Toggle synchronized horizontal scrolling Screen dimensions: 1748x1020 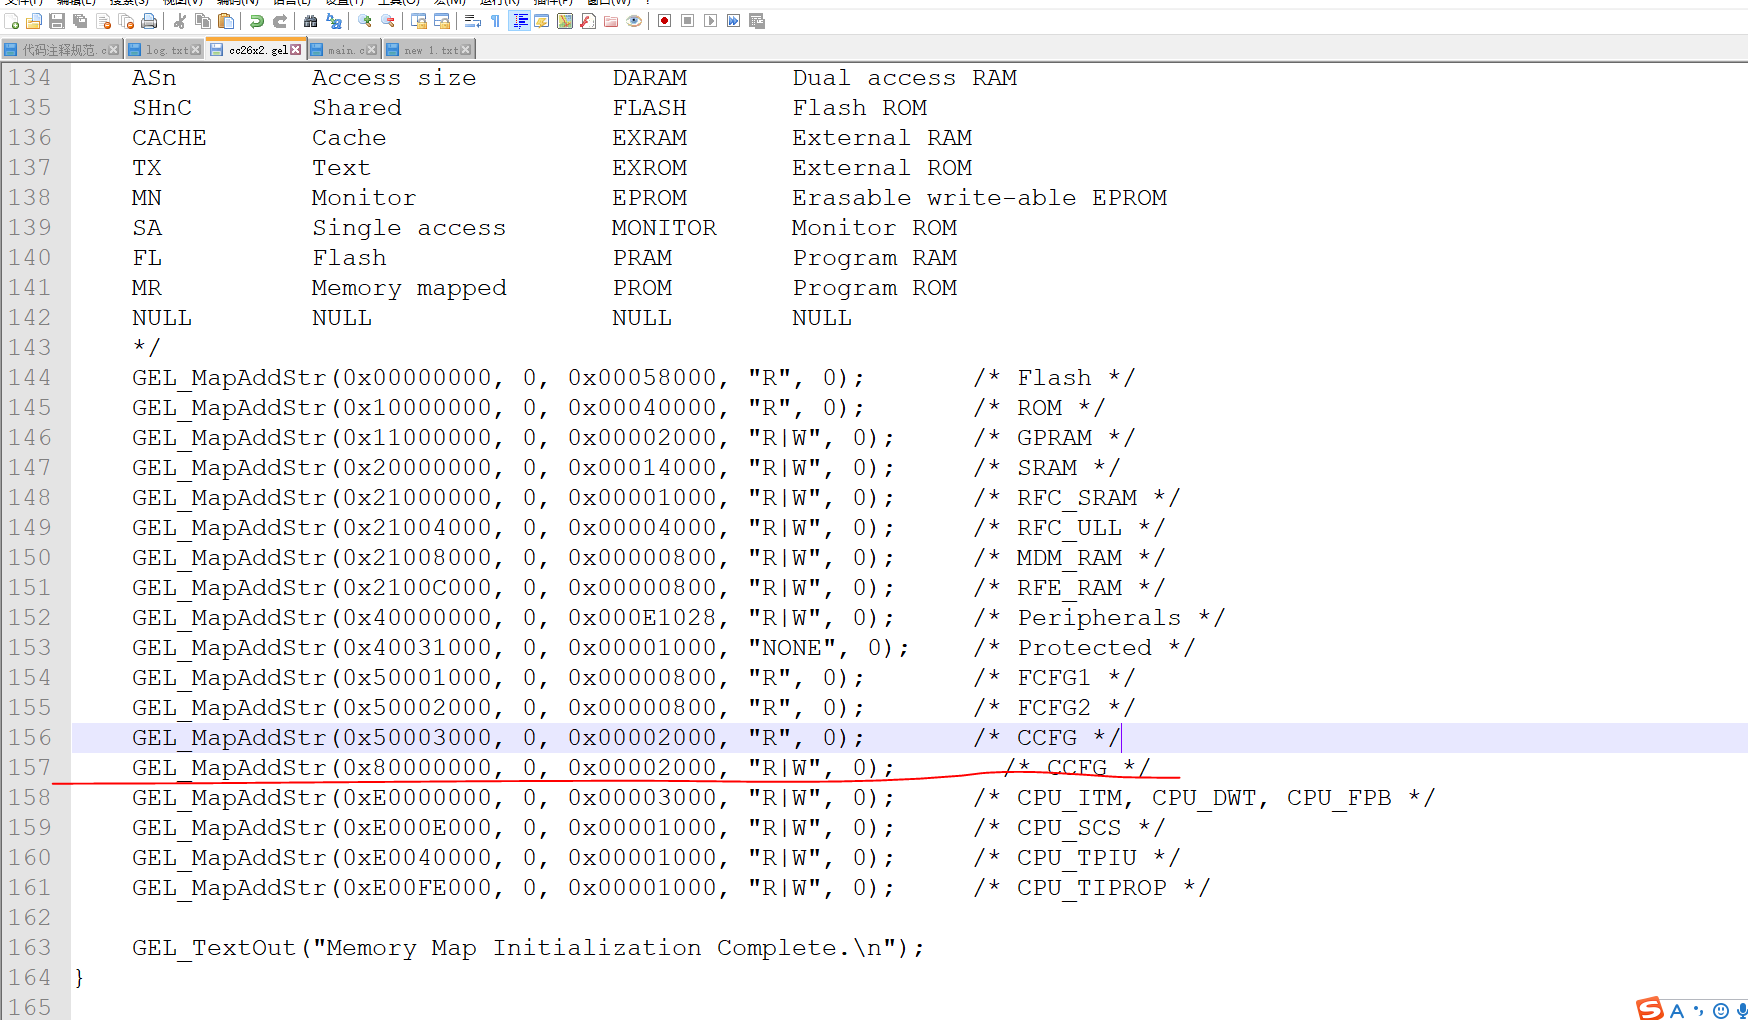pyautogui.click(x=442, y=21)
